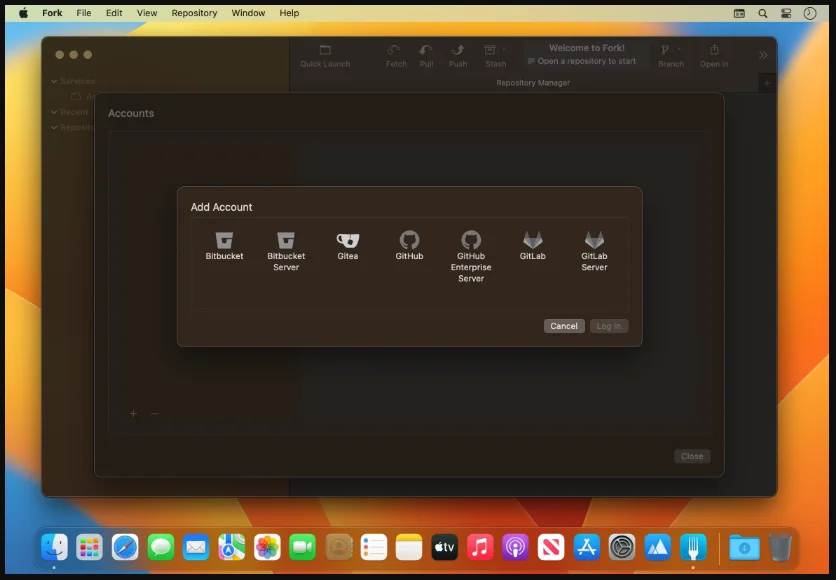Open the Repository menu
Screen dimensions: 836x580
pyautogui.click(x=194, y=13)
